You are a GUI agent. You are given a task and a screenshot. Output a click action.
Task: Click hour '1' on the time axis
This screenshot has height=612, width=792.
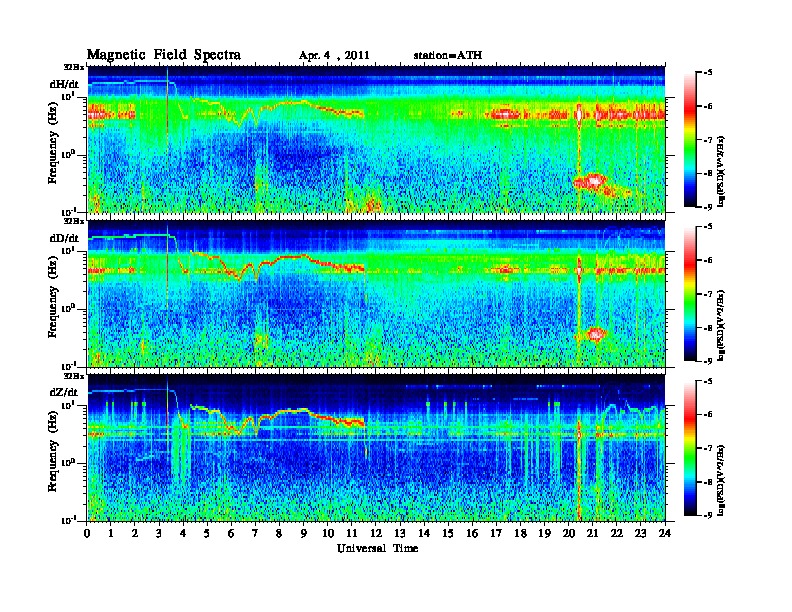coord(111,534)
